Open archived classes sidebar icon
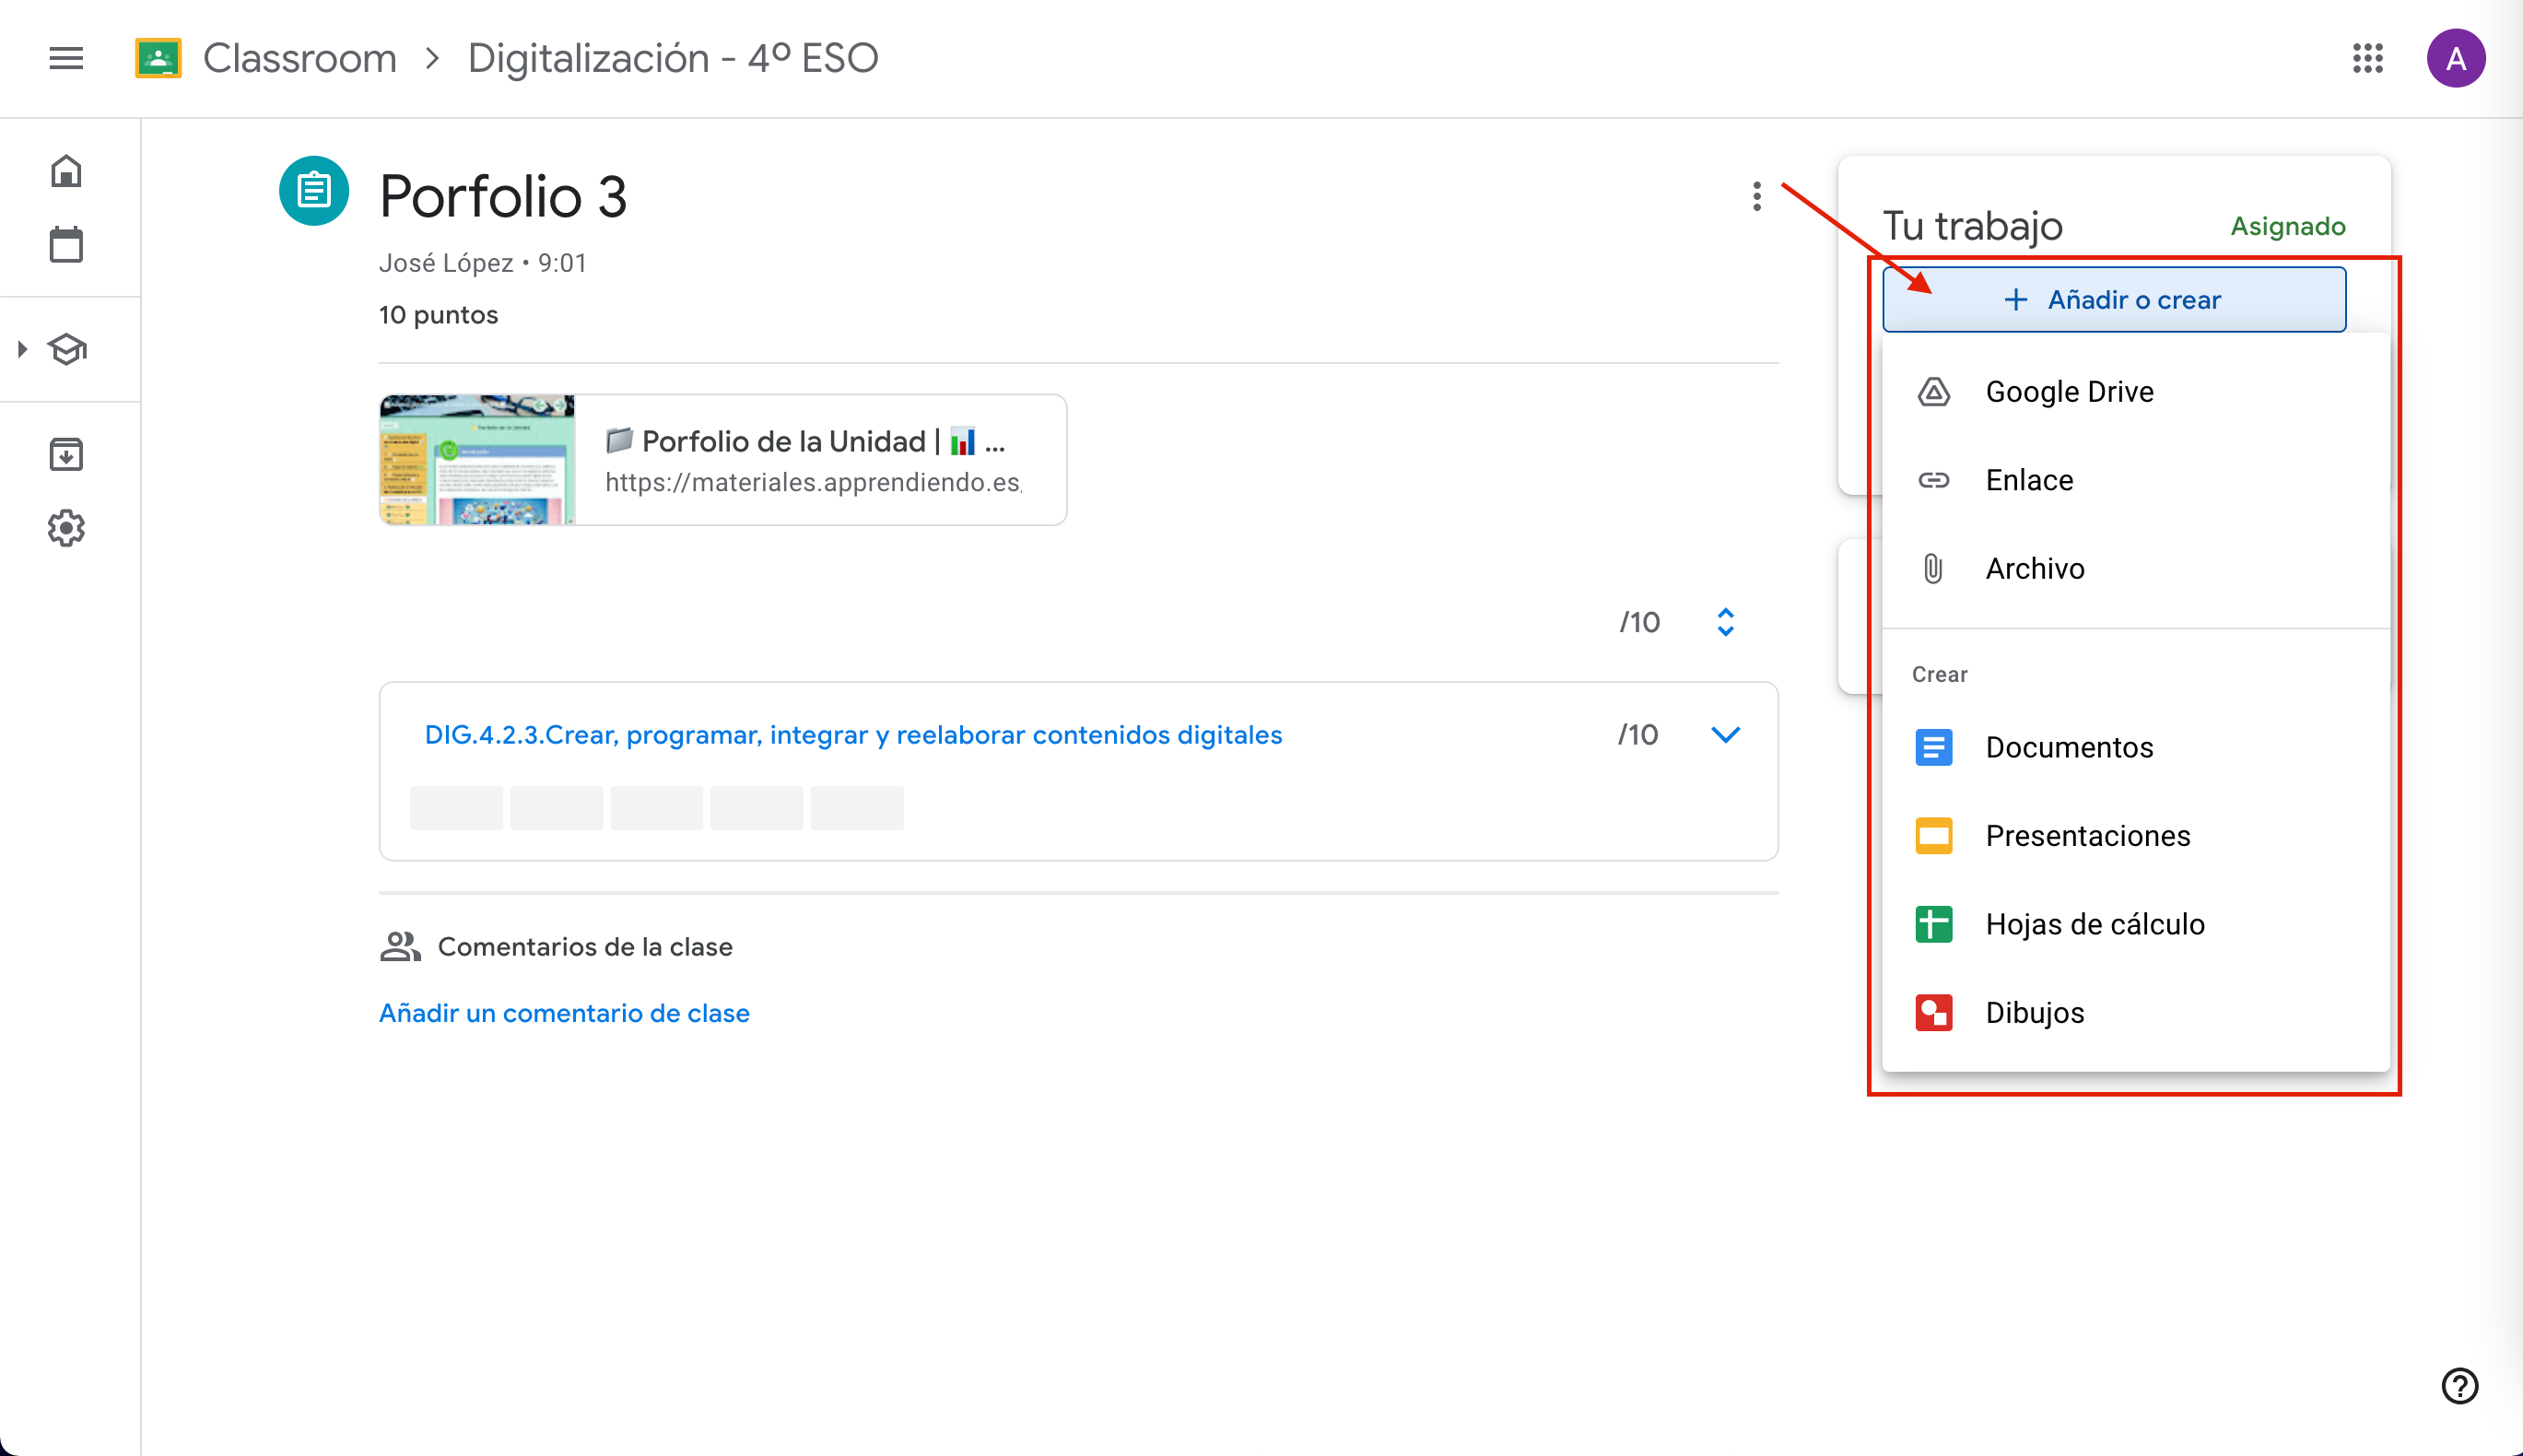 (x=66, y=455)
